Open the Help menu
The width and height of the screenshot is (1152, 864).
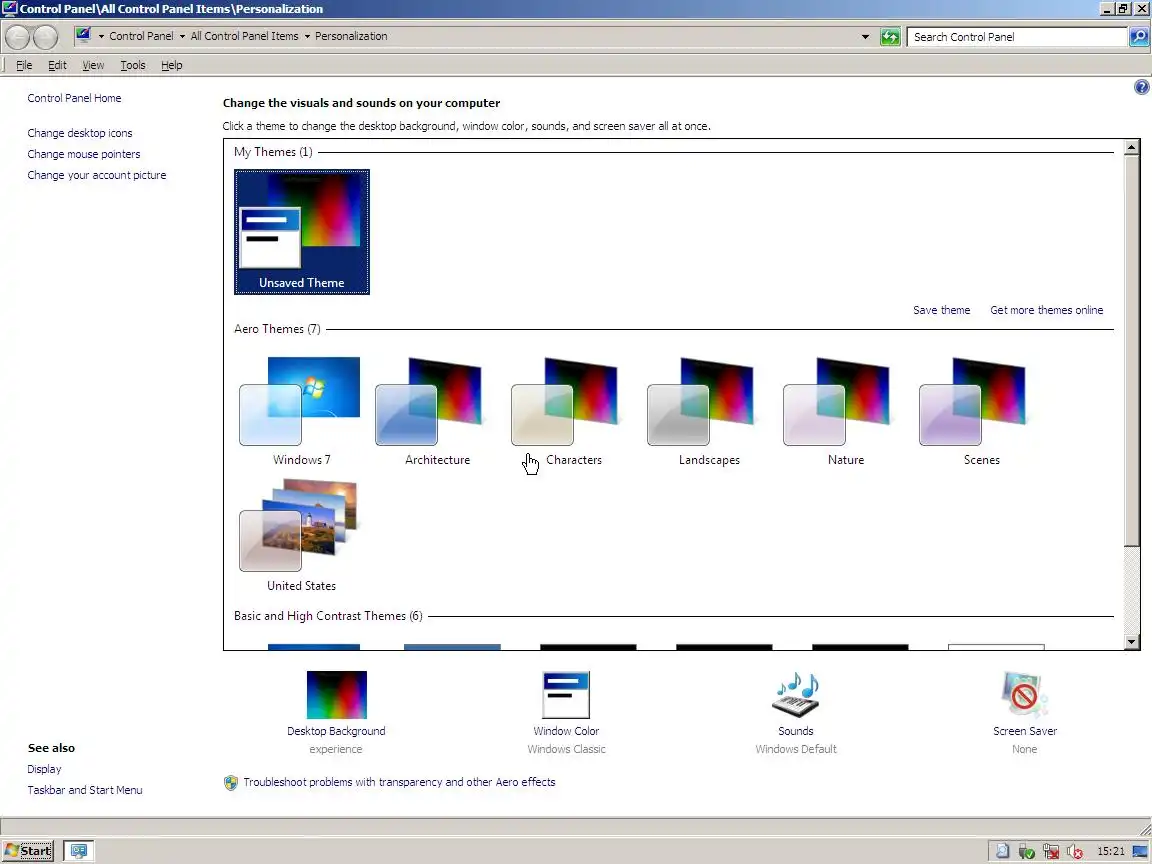coord(172,65)
